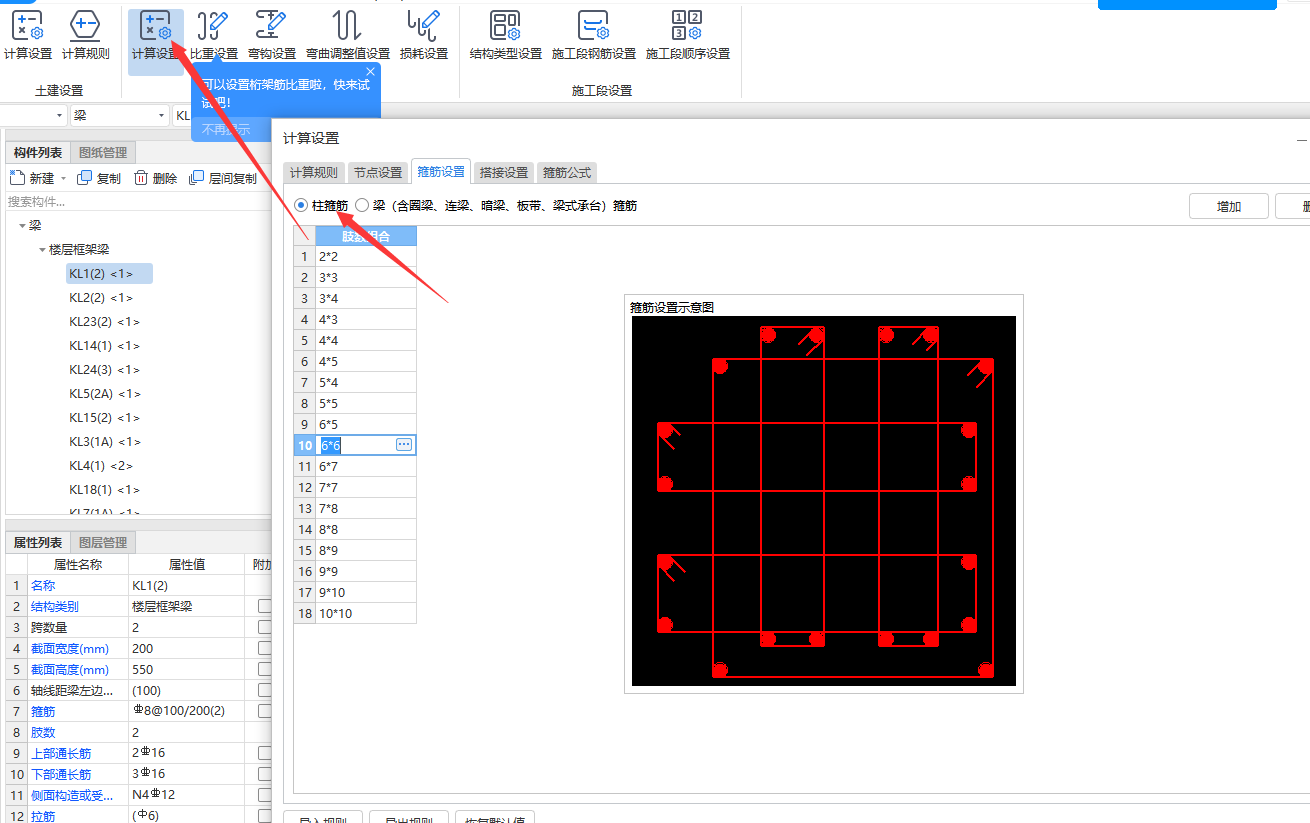Click the 增加 button
Viewport: 1310px width, 823px height.
click(x=1228, y=206)
